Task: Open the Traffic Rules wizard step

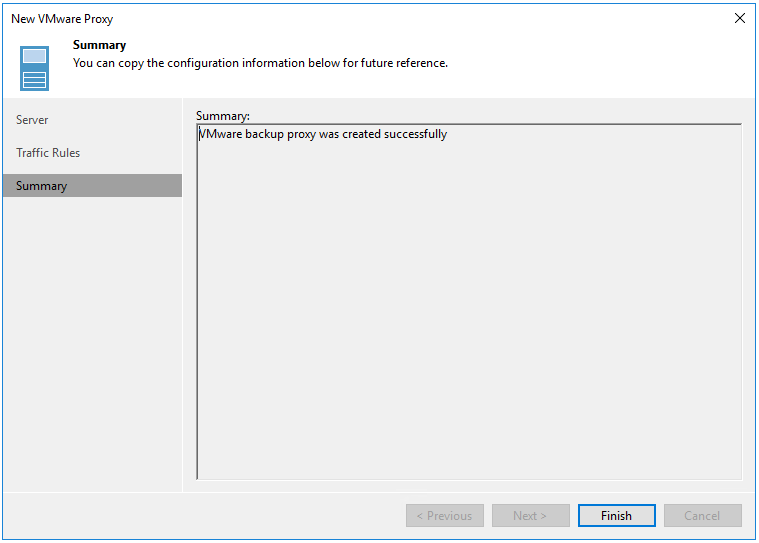Action: (48, 153)
